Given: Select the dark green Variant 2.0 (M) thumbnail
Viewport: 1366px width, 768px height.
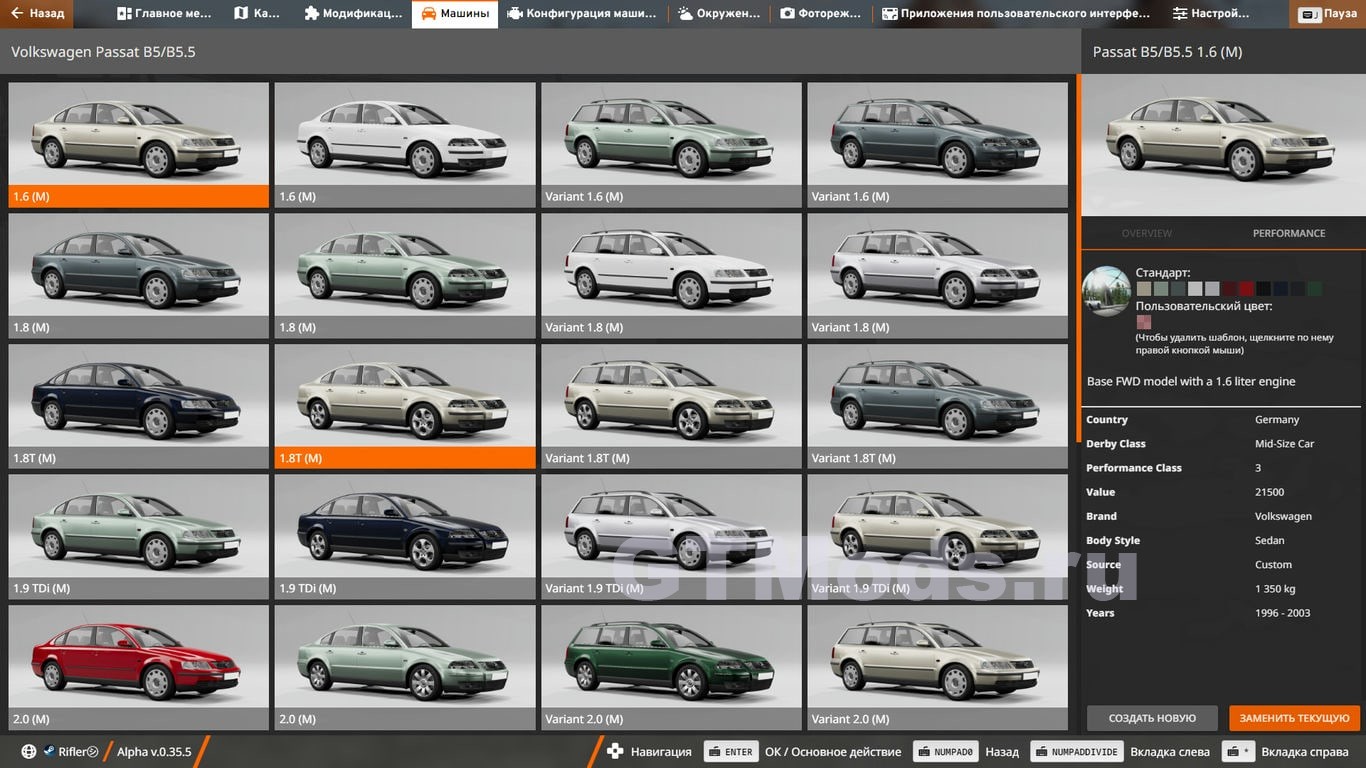Looking at the screenshot, I should [671, 668].
